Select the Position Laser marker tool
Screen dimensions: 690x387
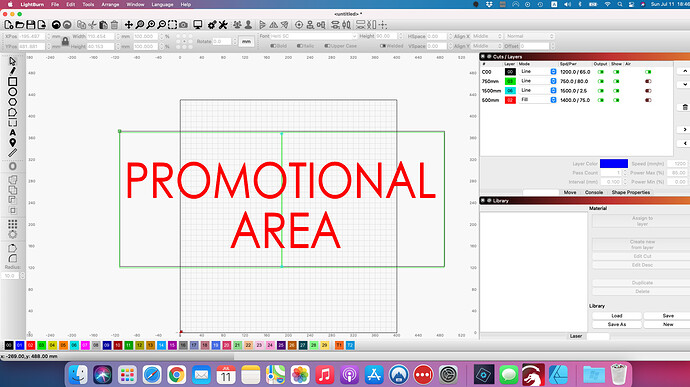[x=13, y=143]
